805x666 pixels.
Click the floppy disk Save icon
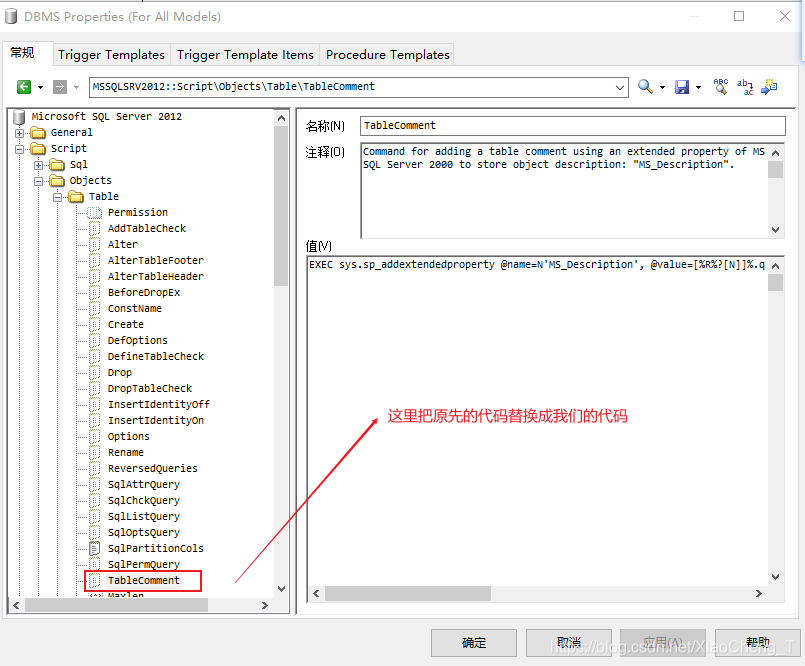[x=682, y=87]
